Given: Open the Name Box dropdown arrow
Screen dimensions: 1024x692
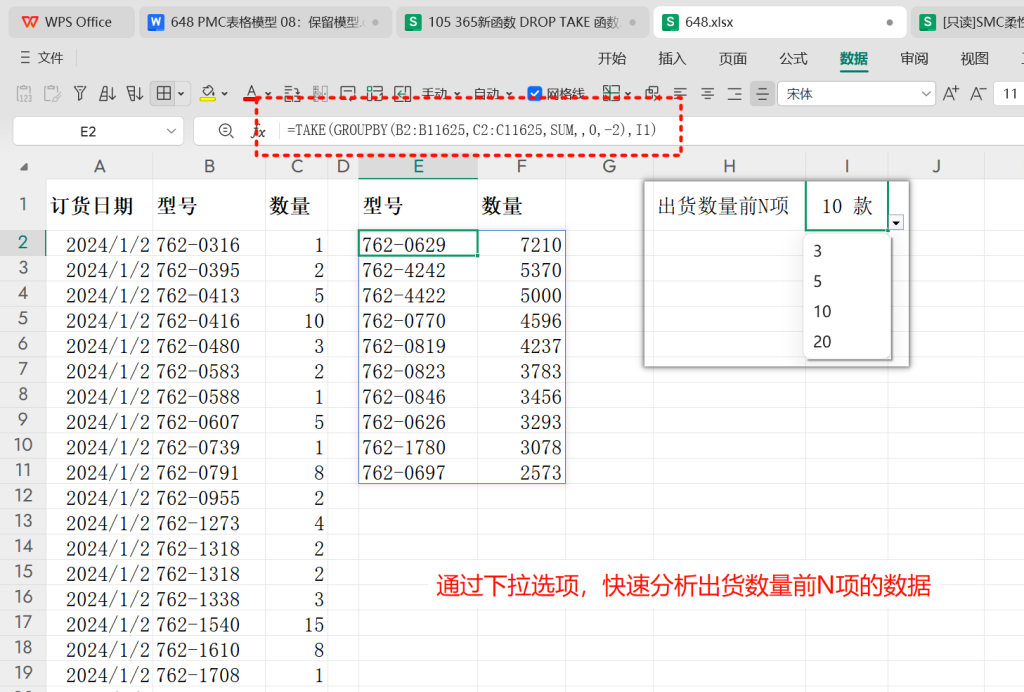Looking at the screenshot, I should coord(171,131).
